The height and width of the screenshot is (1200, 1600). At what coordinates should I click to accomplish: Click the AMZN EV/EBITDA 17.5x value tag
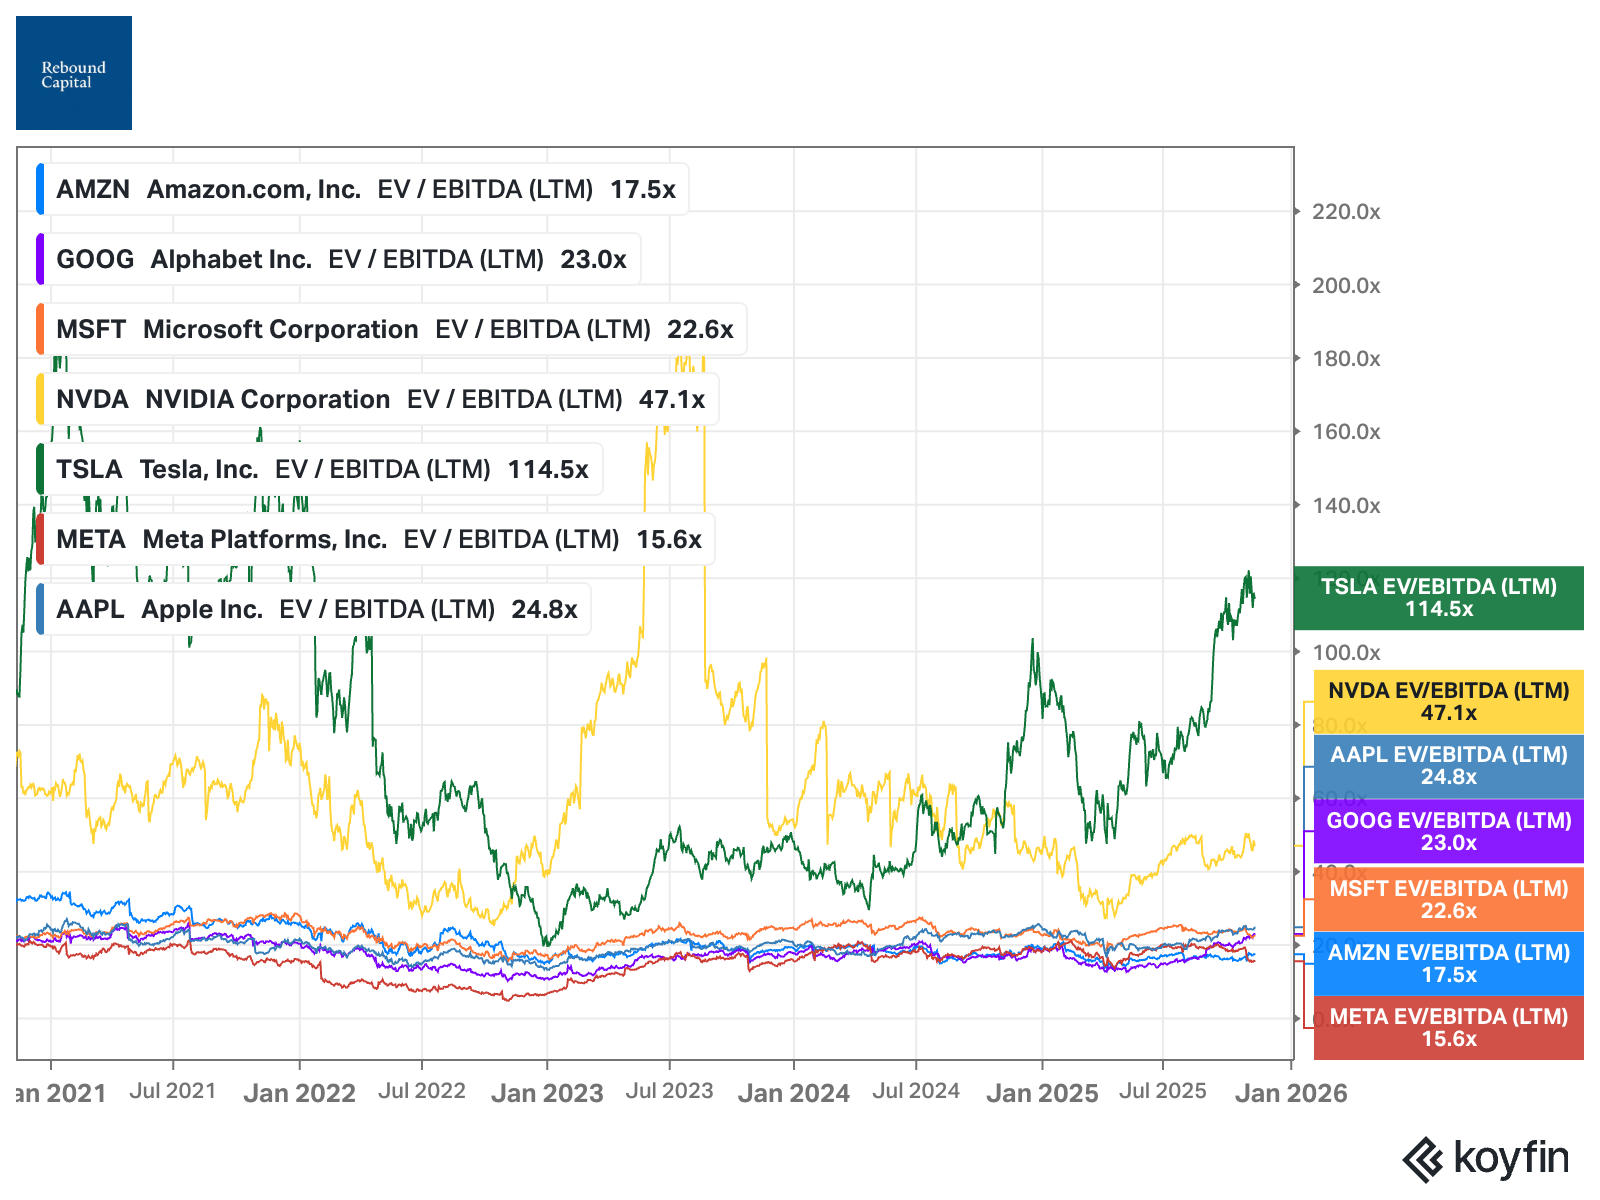(x=1449, y=964)
